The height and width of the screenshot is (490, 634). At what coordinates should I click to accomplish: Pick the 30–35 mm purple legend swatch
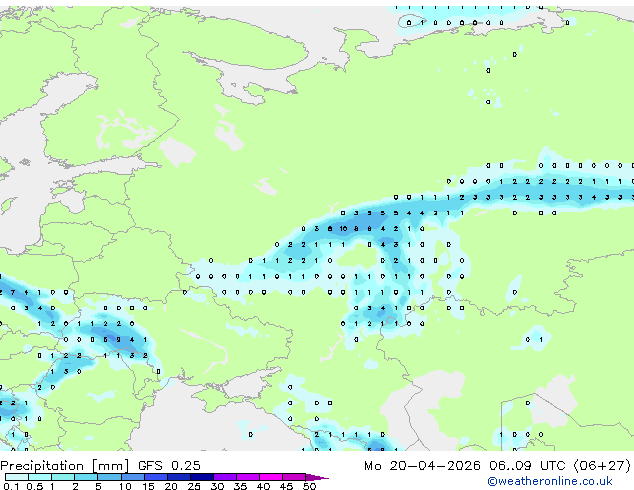(225, 477)
